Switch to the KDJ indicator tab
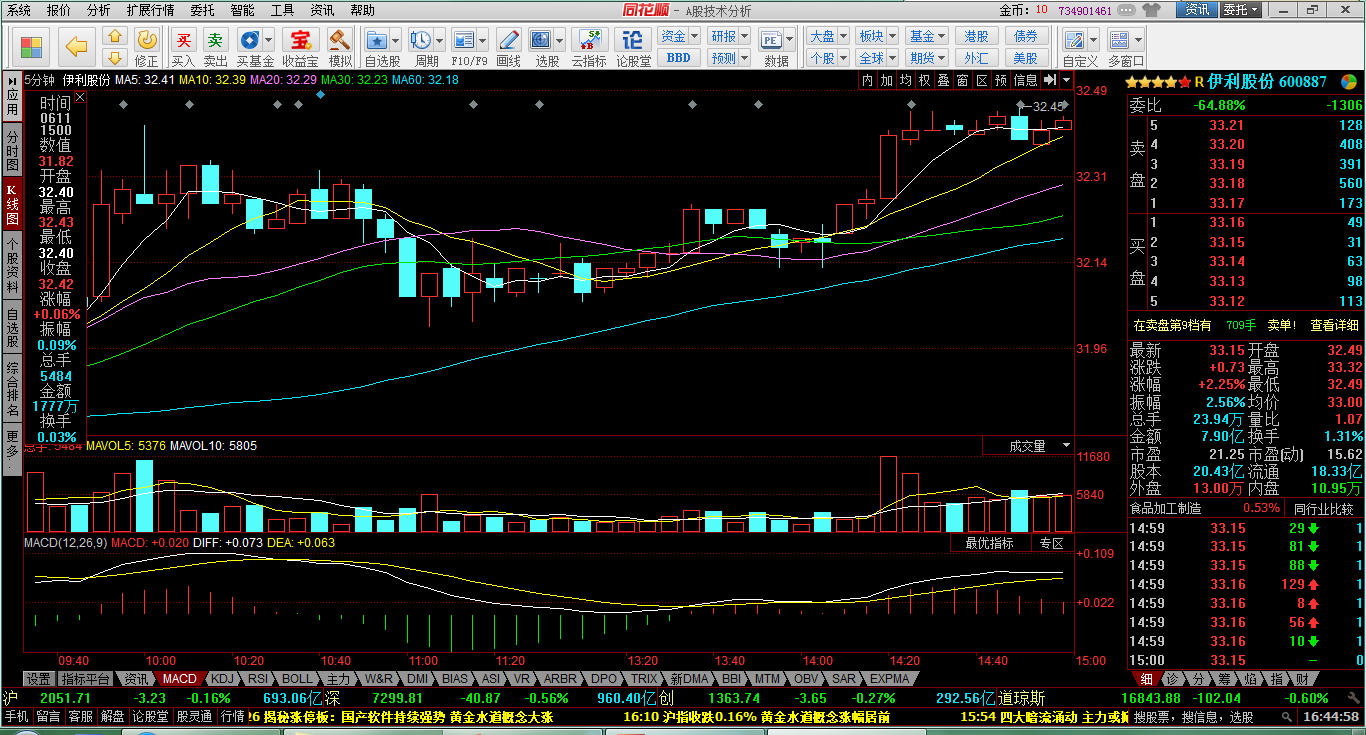The width and height of the screenshot is (1366, 735). coord(221,678)
